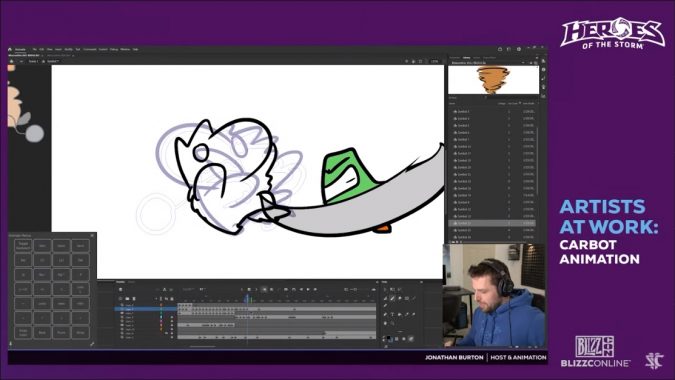Image resolution: width=675 pixels, height=380 pixels.
Task: Click the New Layer icon in timeline
Action: [x=121, y=299]
